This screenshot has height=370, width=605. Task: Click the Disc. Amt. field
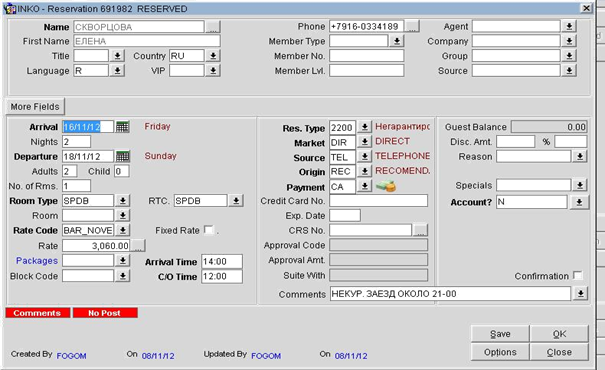tap(515, 142)
